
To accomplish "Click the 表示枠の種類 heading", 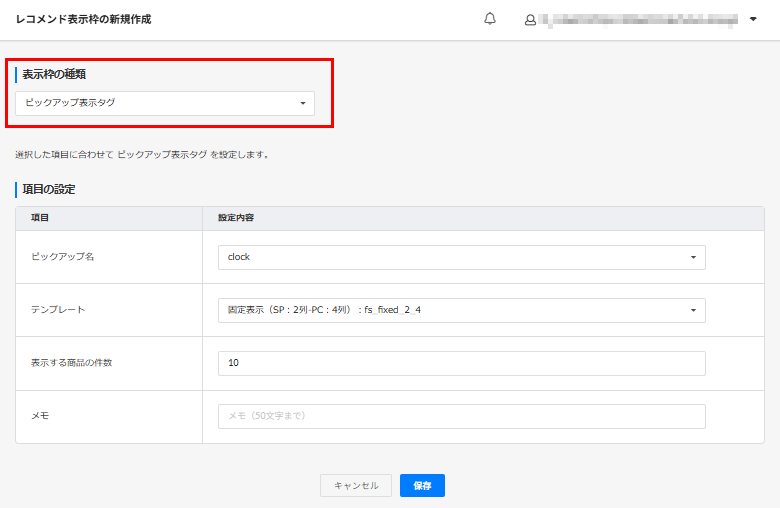I will click(x=54, y=75).
